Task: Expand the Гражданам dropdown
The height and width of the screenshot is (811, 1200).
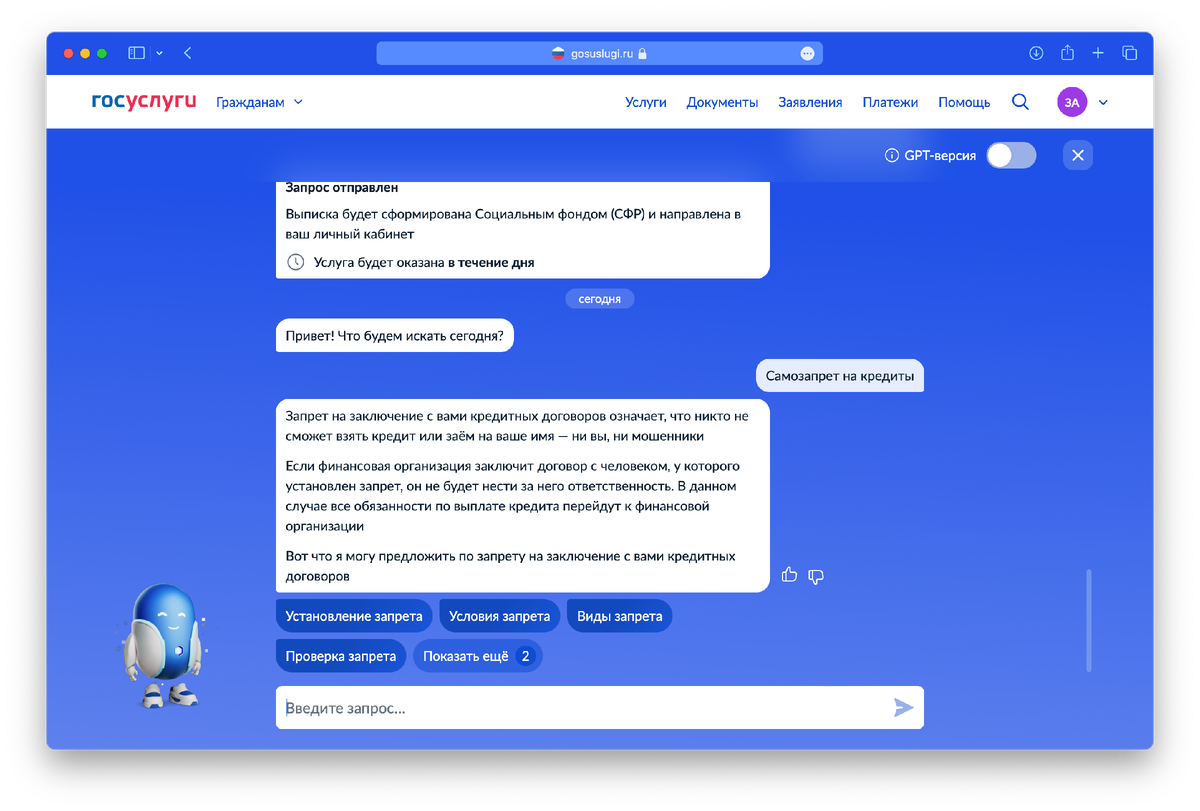Action: click(260, 101)
